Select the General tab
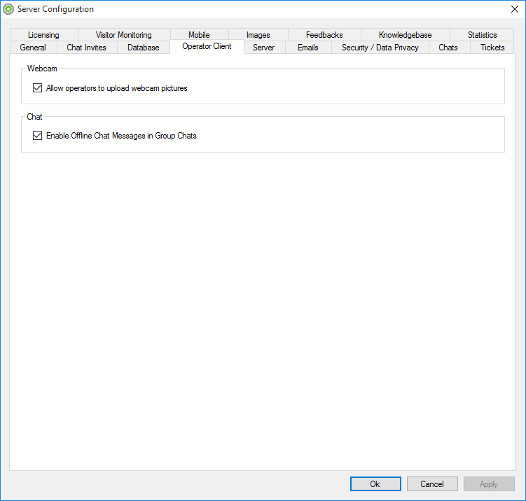Viewport: 526px width, 501px height. pos(33,47)
